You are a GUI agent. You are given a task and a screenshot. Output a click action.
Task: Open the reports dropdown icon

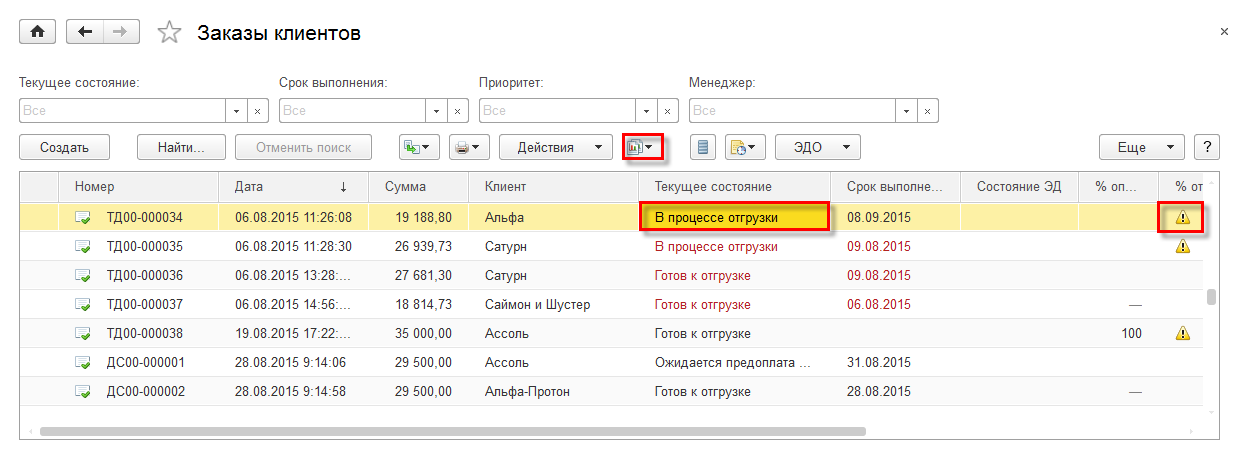pyautogui.click(x=642, y=147)
